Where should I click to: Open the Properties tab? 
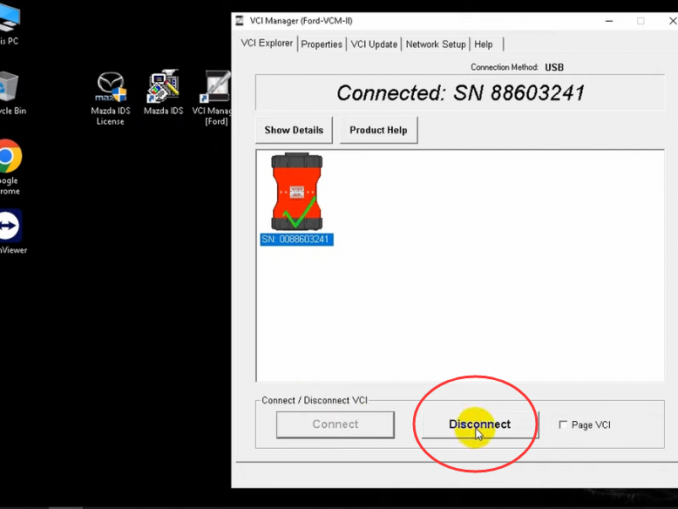tap(321, 44)
